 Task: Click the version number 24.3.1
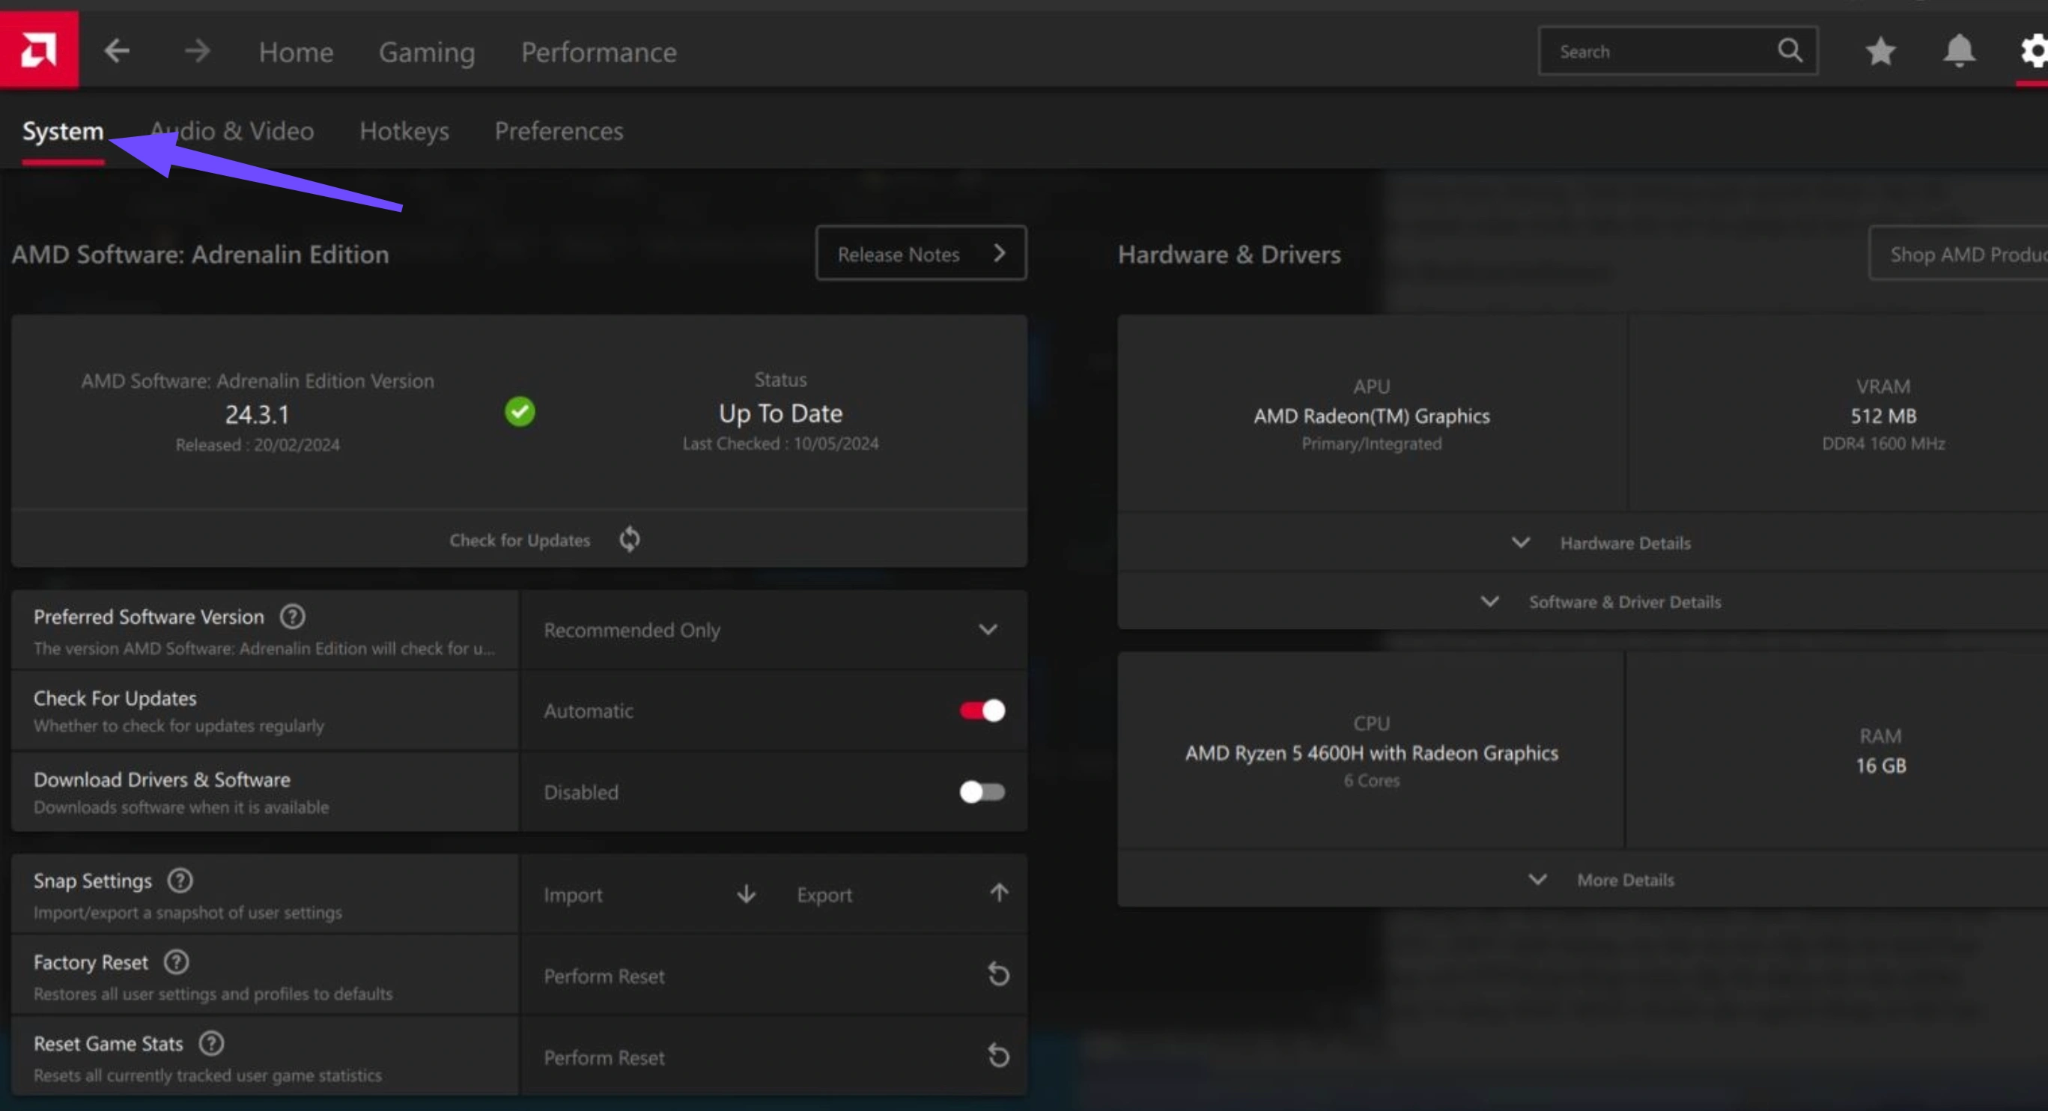pyautogui.click(x=257, y=414)
